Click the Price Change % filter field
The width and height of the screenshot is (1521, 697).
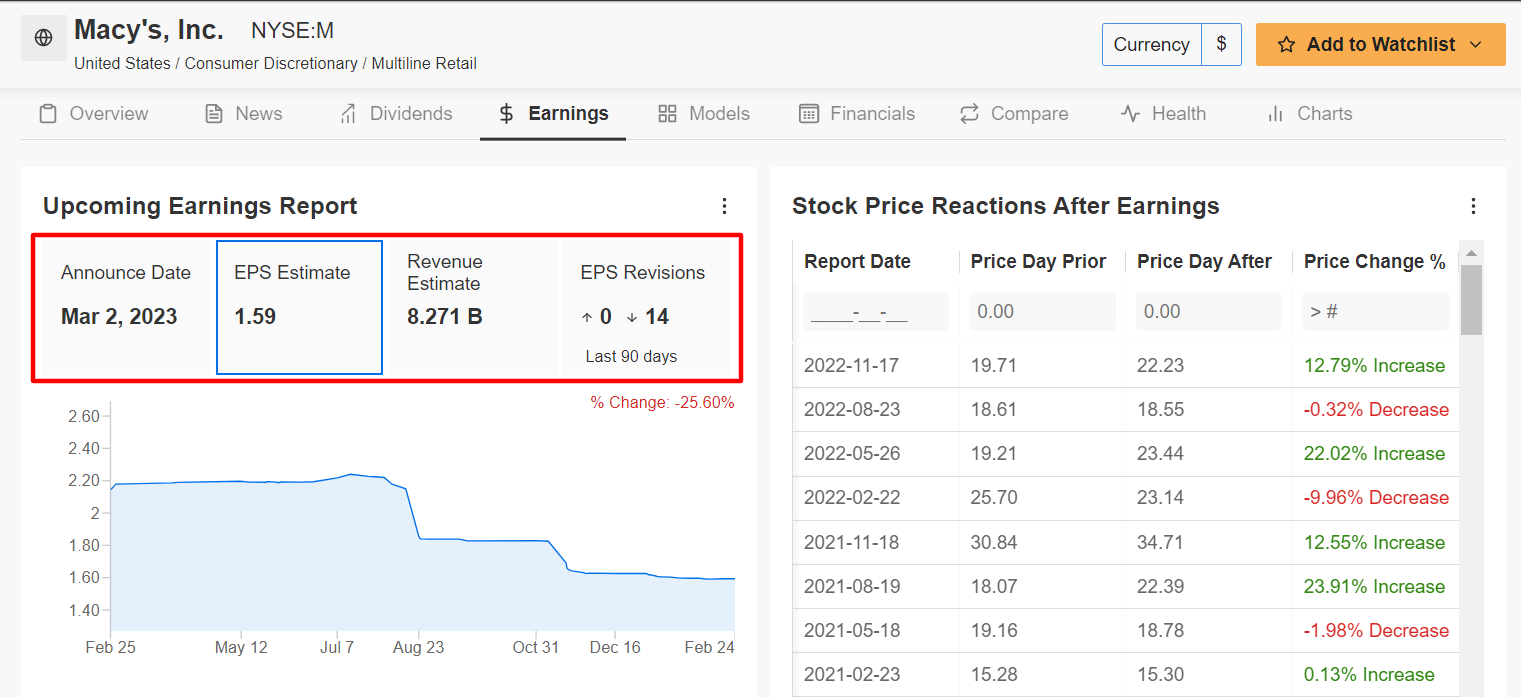point(1375,312)
